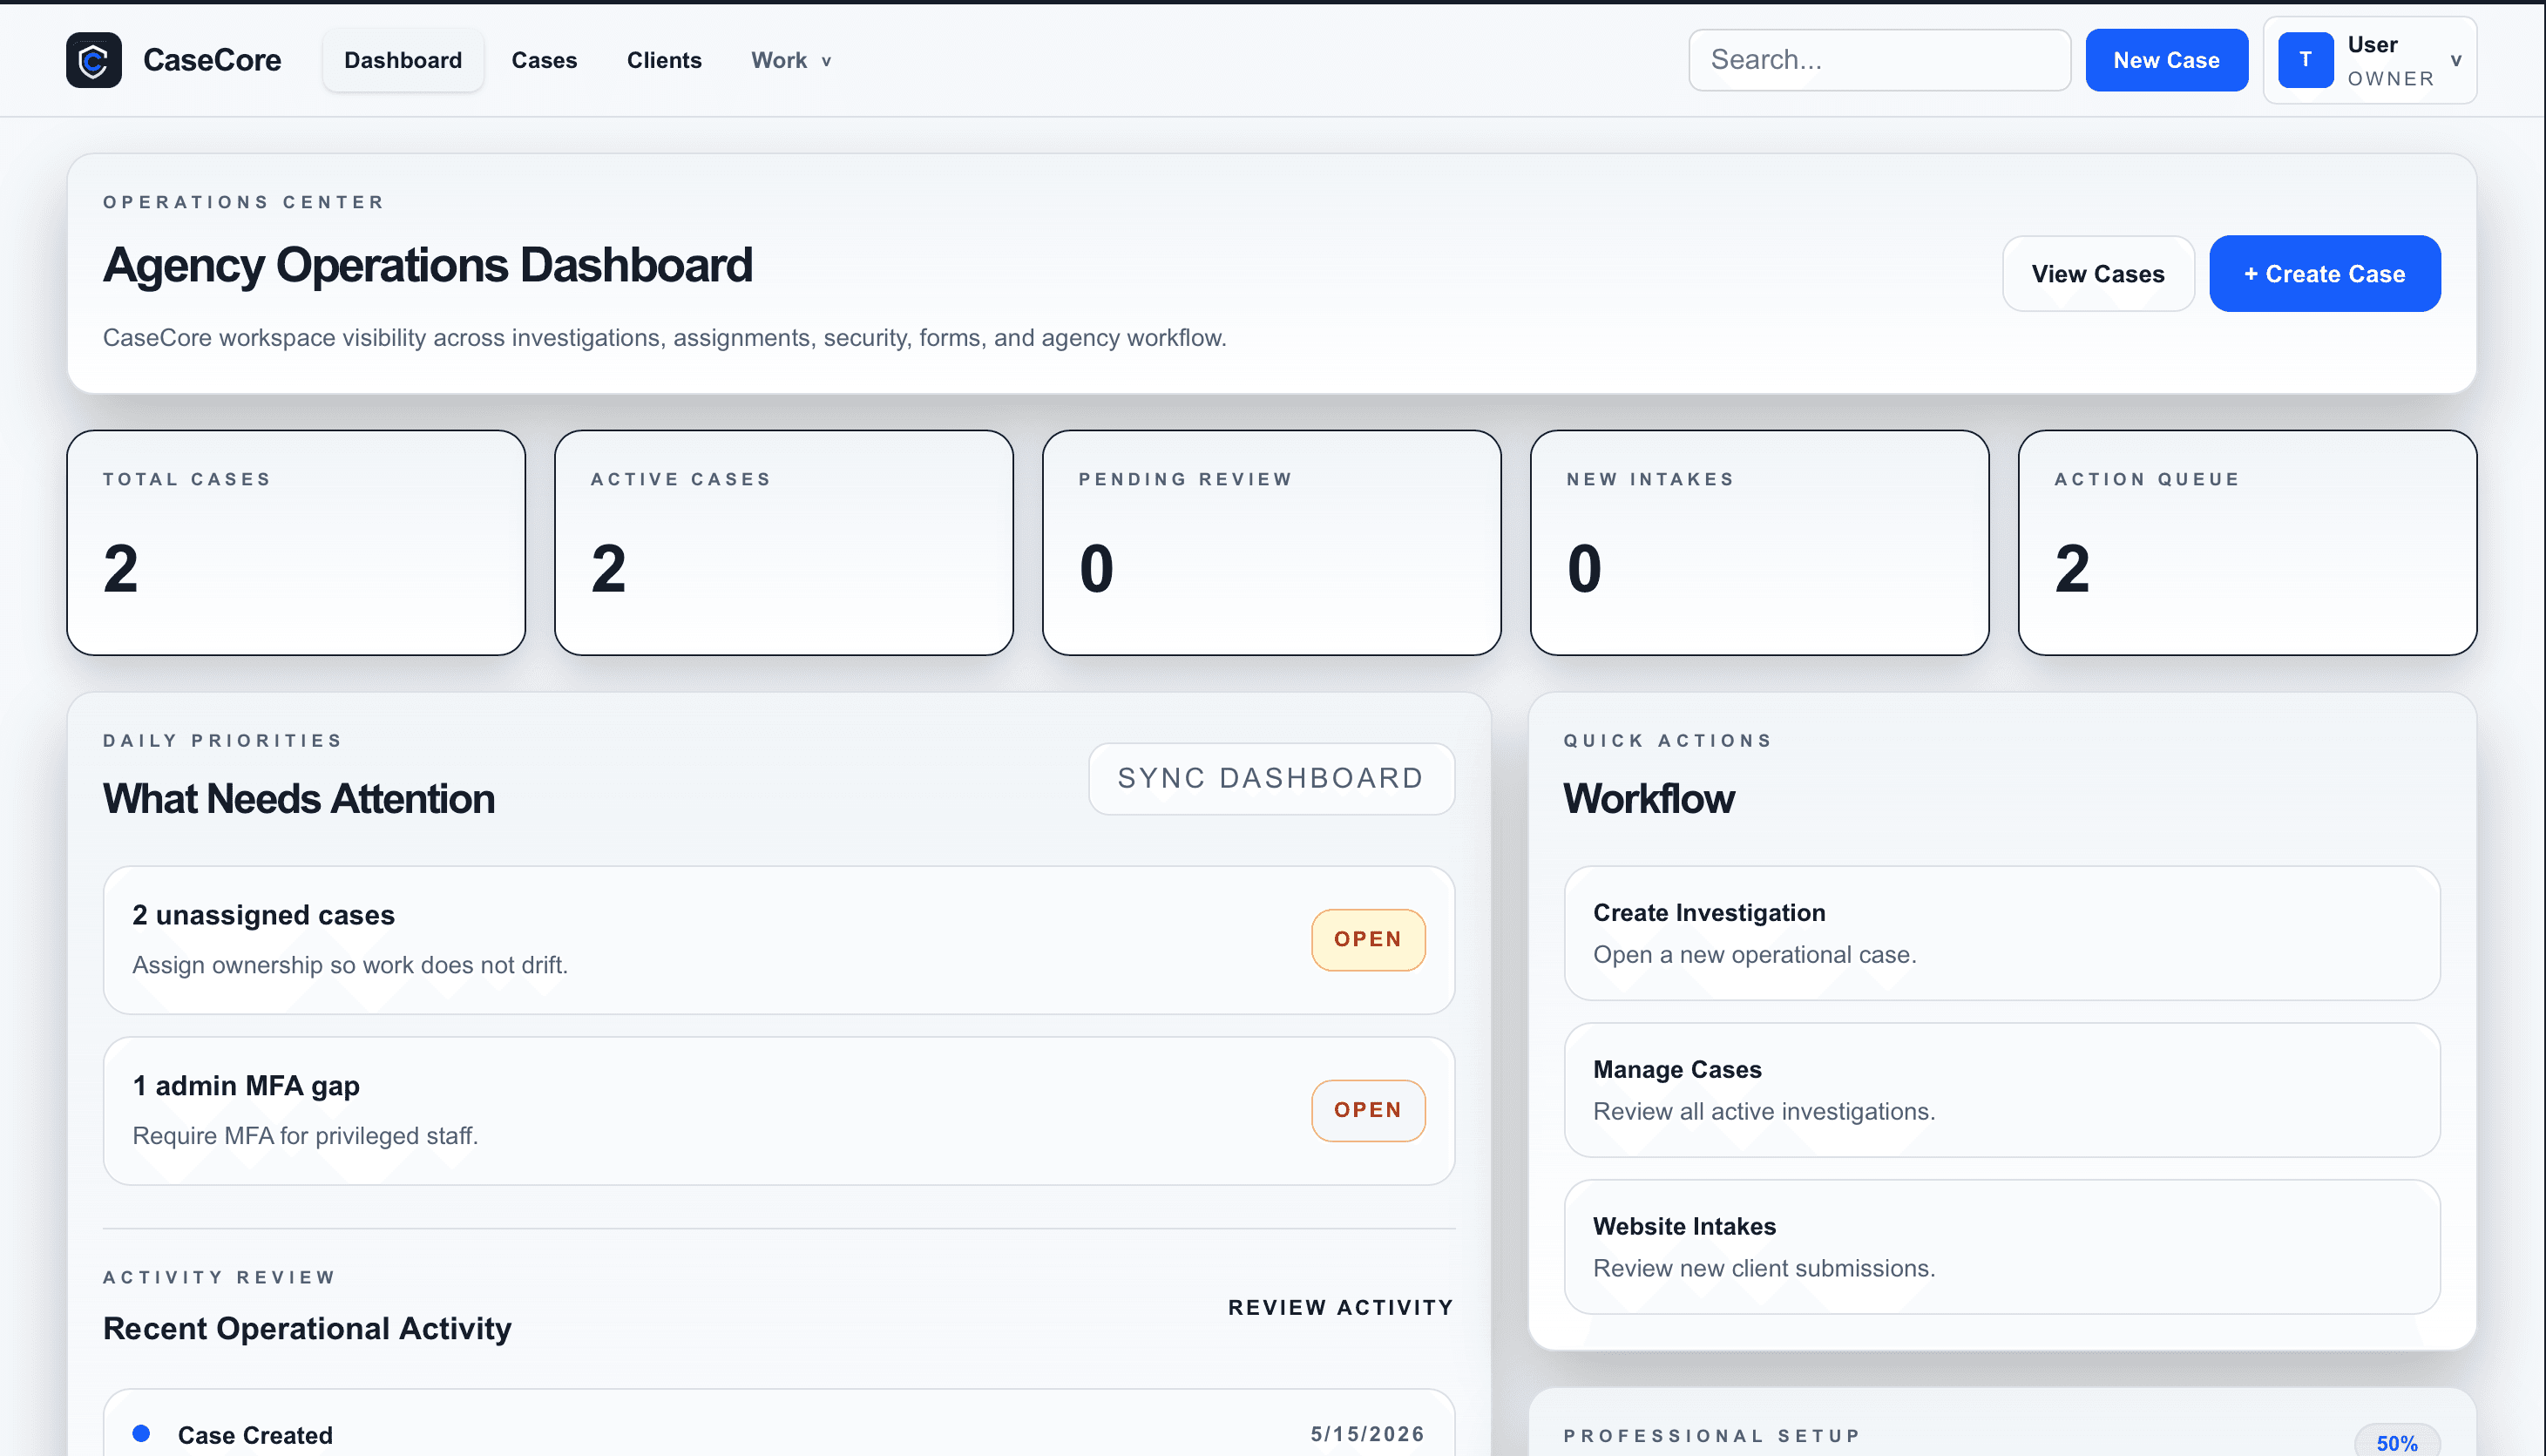Click the View Cases button
The image size is (2546, 1456).
[x=2097, y=273]
